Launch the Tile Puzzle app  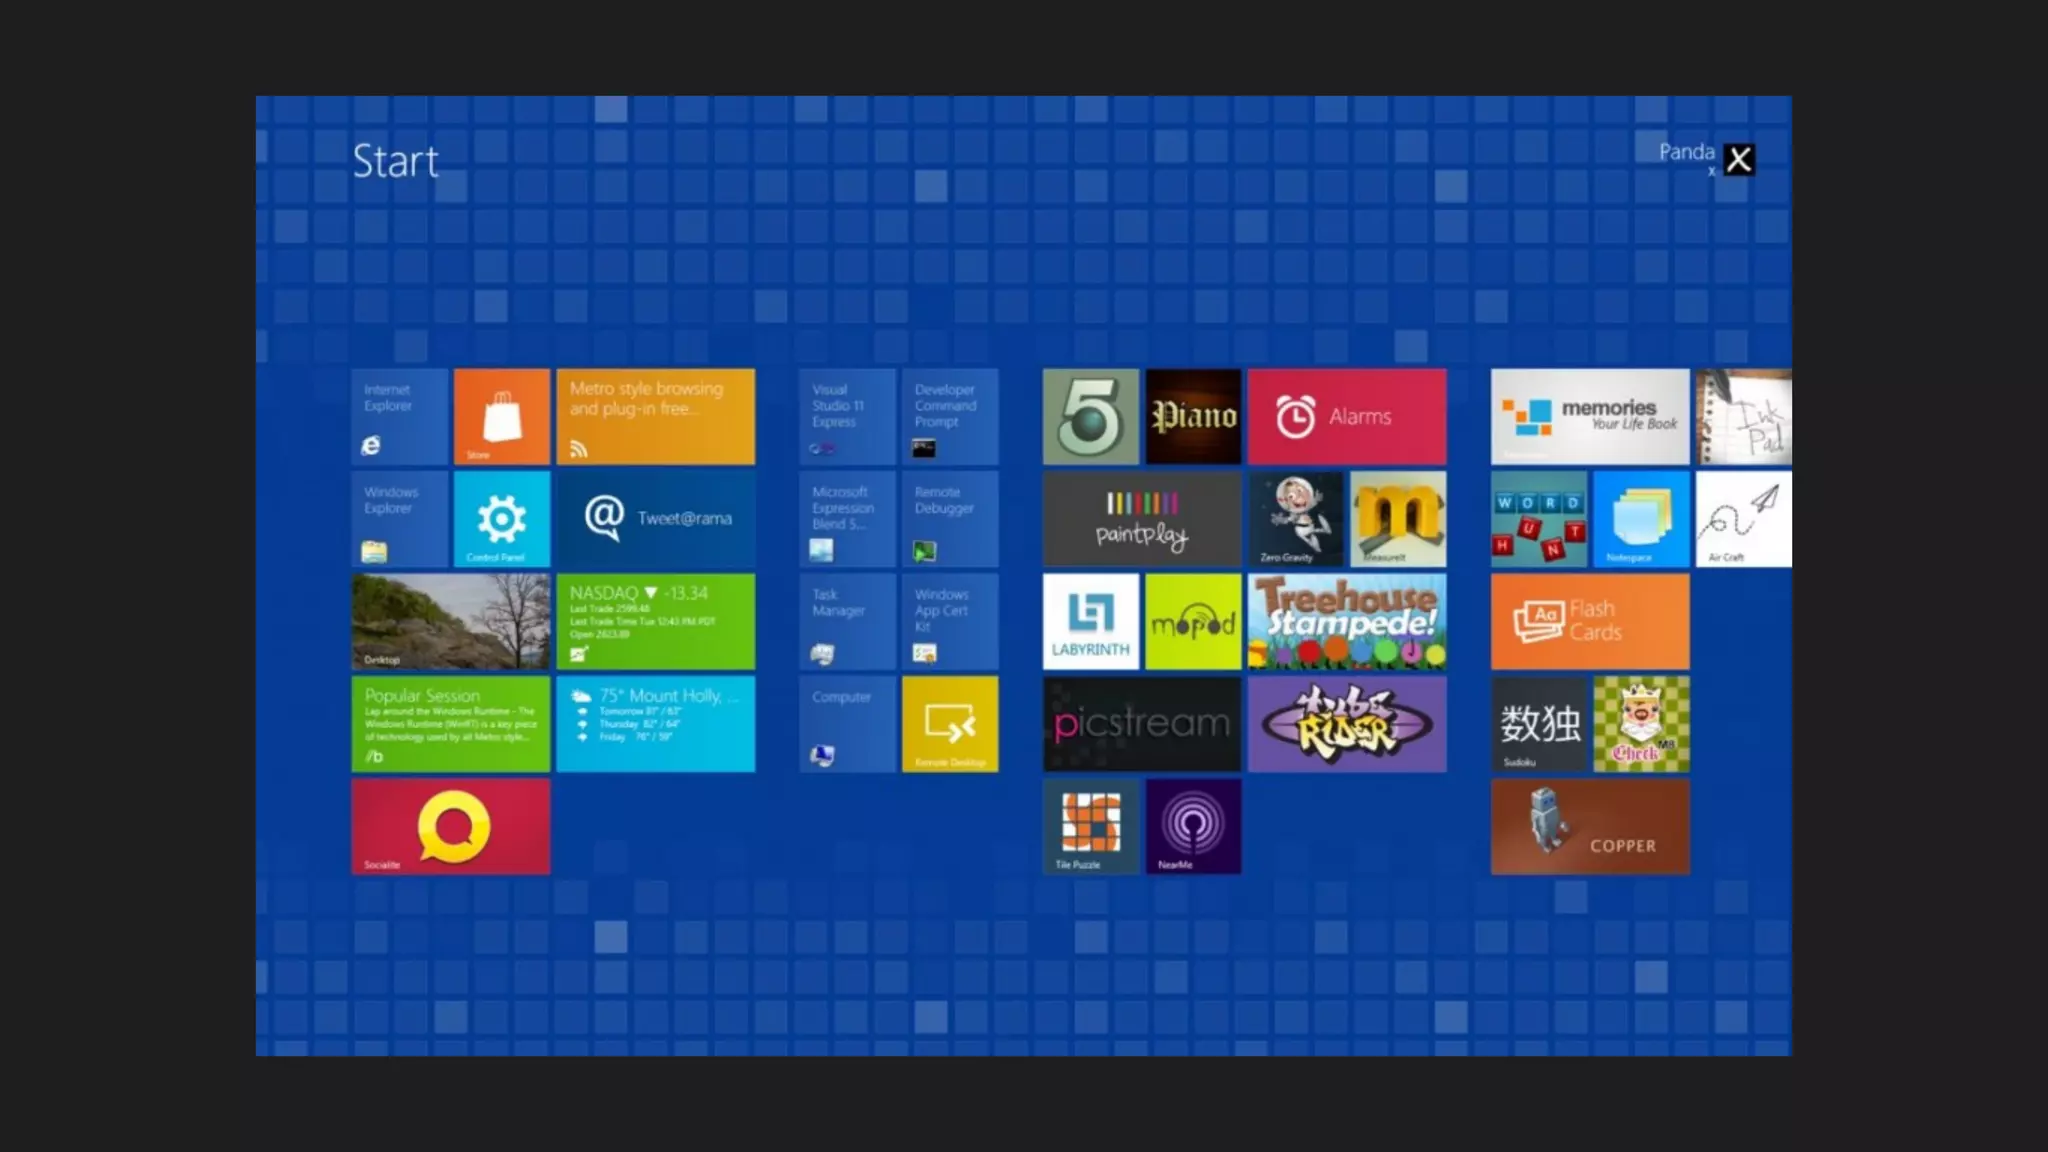tap(1090, 826)
